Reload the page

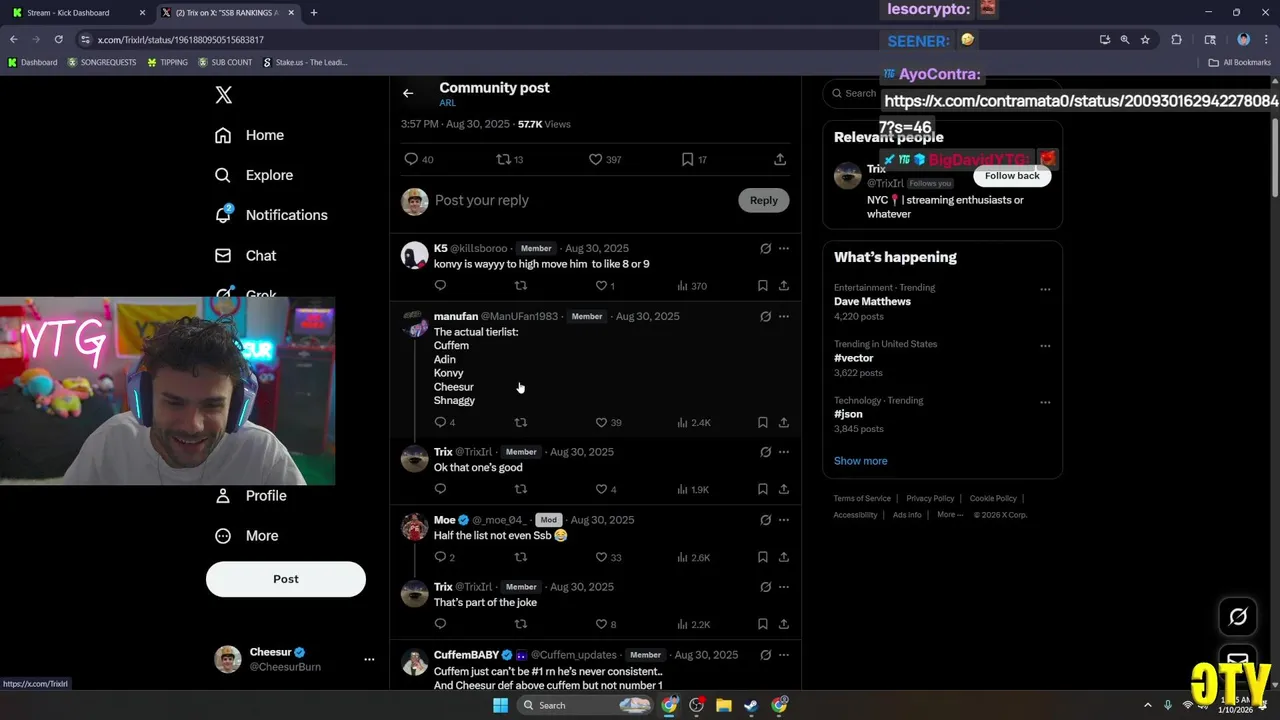(x=58, y=39)
